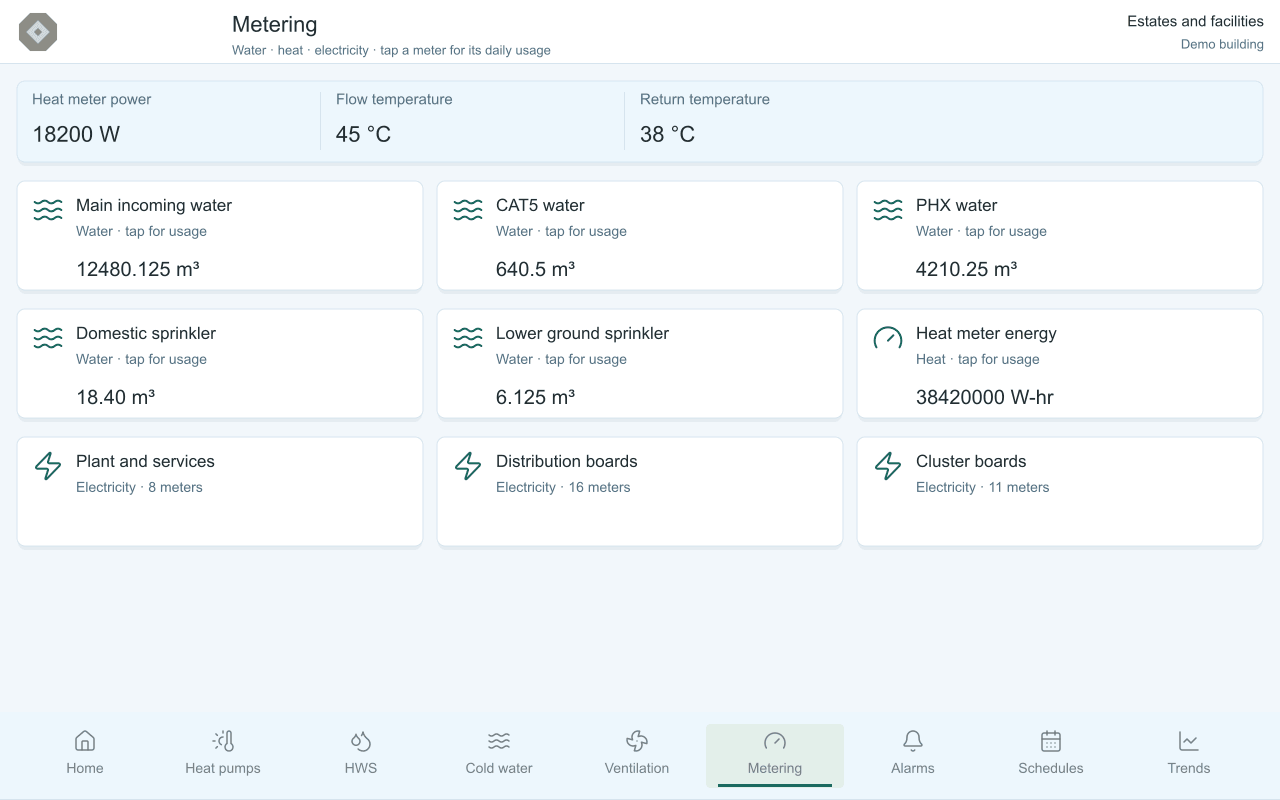This screenshot has width=1280, height=800.
Task: Click the Home house icon
Action: click(85, 741)
